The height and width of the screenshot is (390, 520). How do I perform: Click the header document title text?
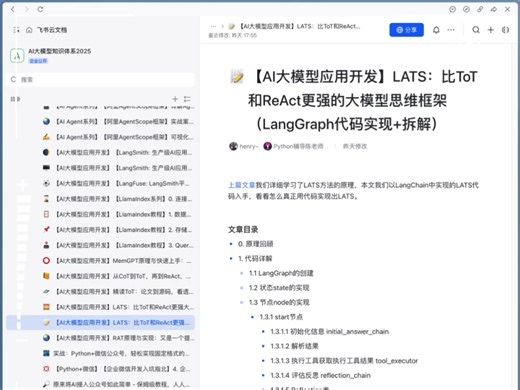(x=300, y=26)
